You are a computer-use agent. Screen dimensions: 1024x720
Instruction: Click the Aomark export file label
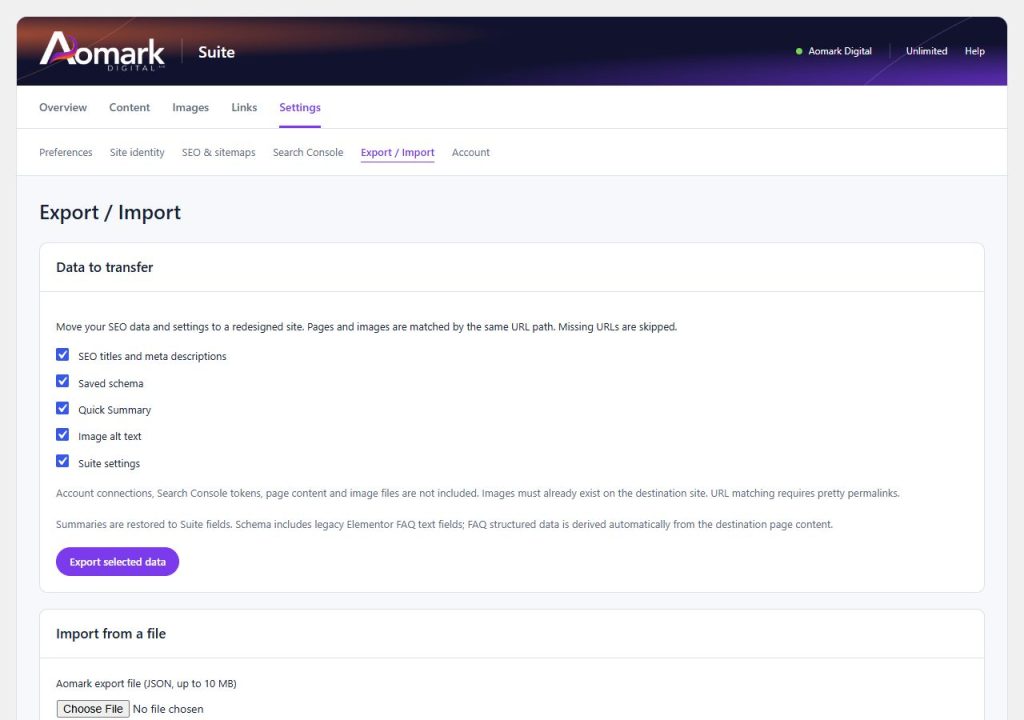146,683
